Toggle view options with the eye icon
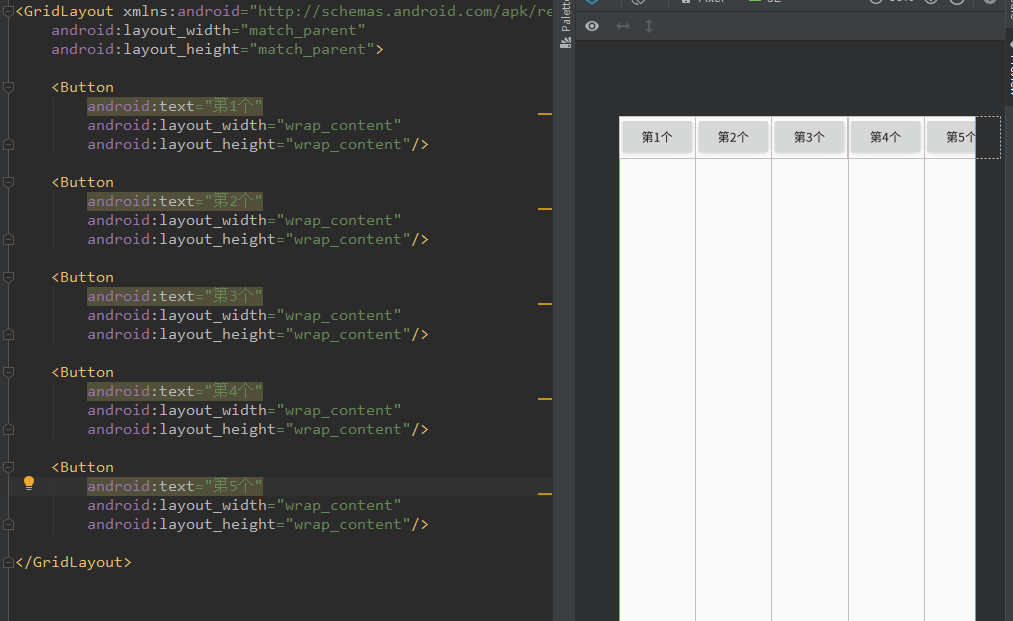 tap(592, 26)
